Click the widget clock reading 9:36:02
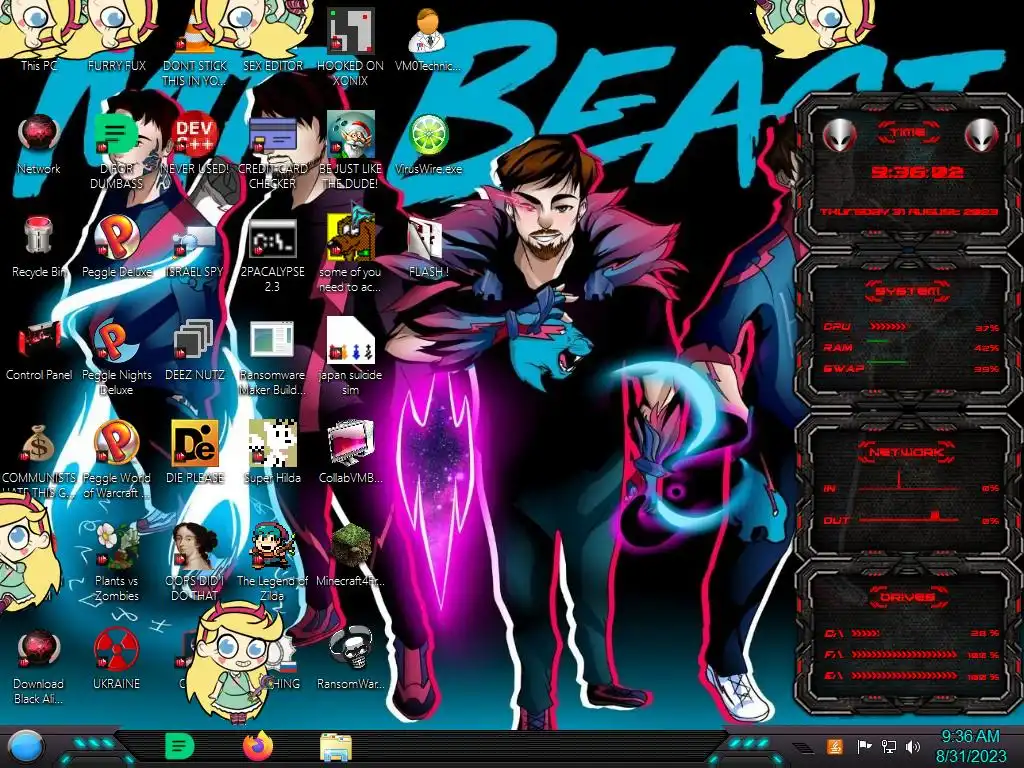1024x768 pixels. [917, 172]
